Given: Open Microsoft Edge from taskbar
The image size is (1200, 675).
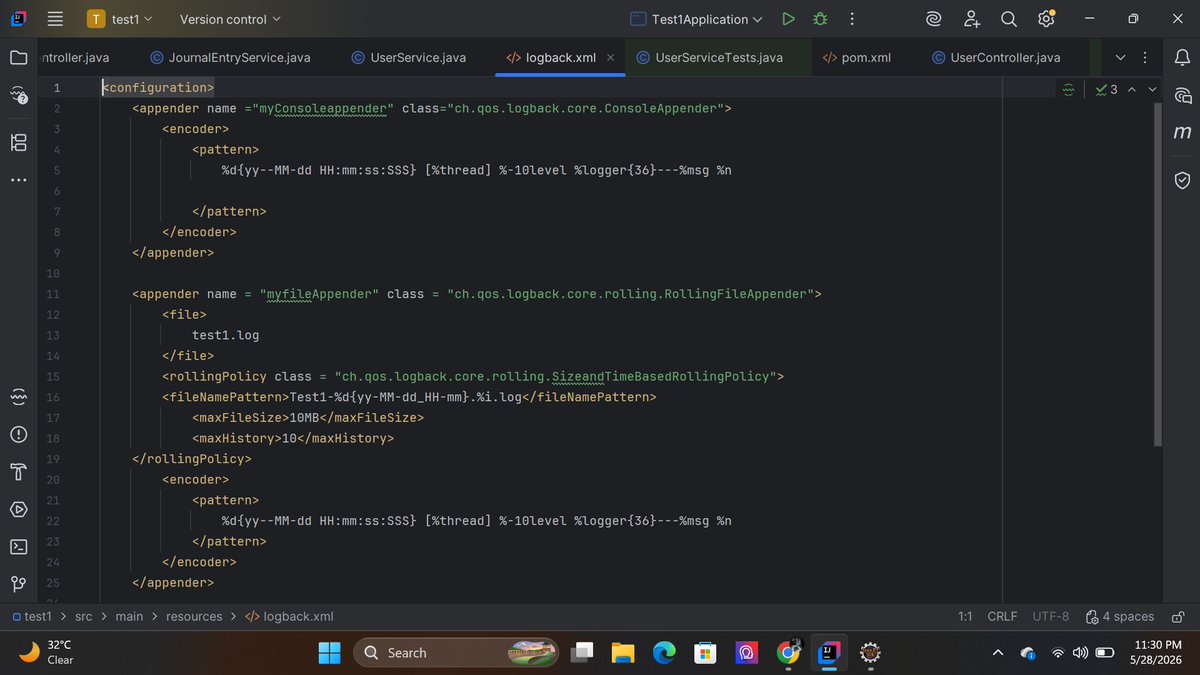Looking at the screenshot, I should tap(664, 653).
